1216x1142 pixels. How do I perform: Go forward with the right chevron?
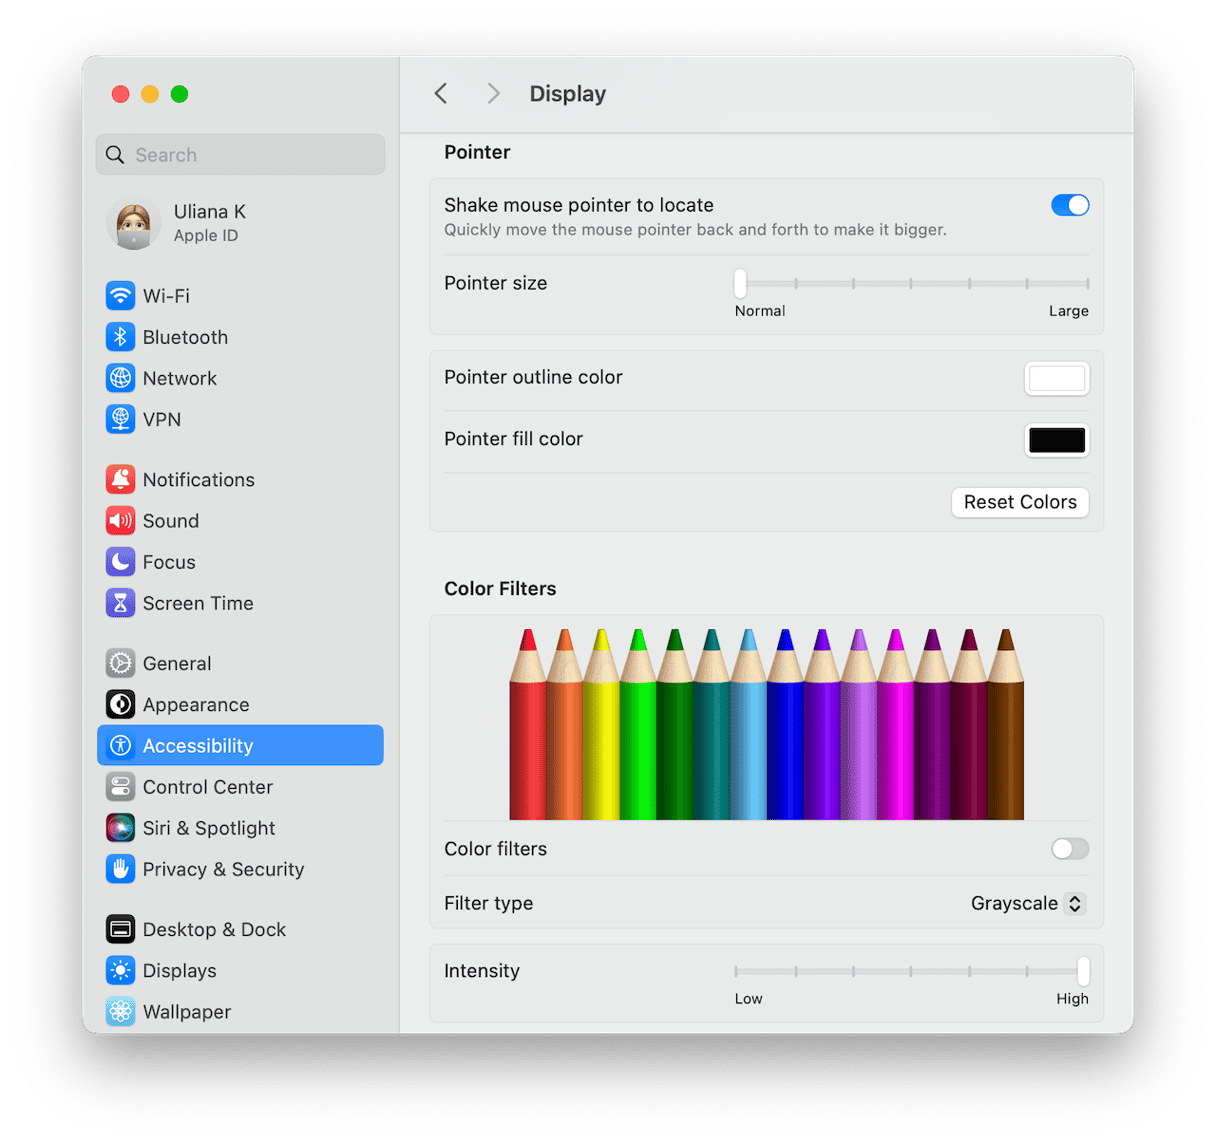[493, 94]
